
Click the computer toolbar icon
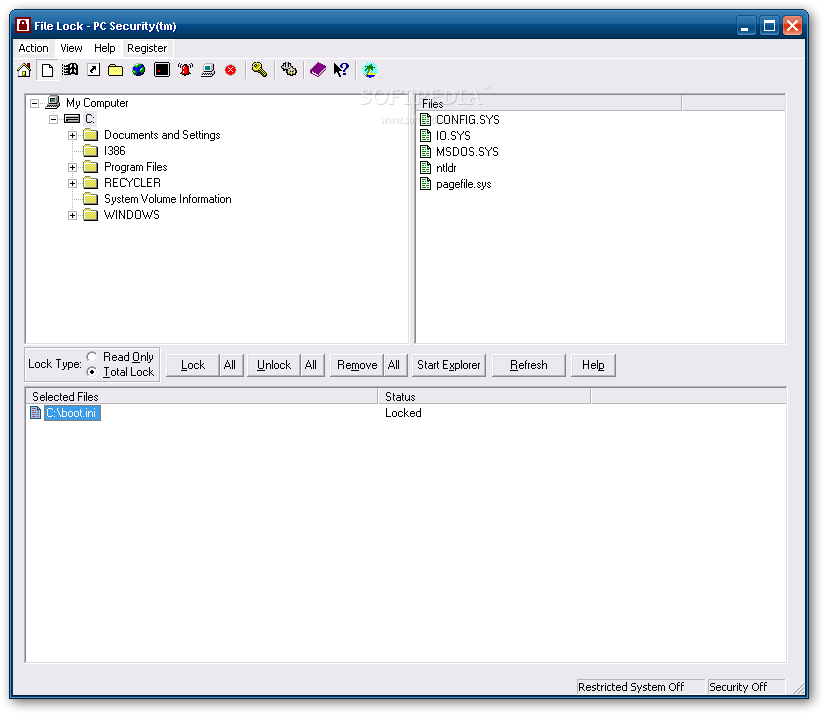coord(208,70)
